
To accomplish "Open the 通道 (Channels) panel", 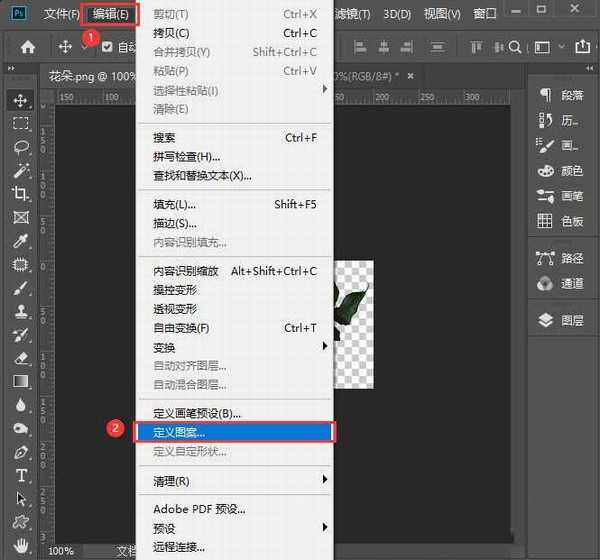I will click(560, 283).
